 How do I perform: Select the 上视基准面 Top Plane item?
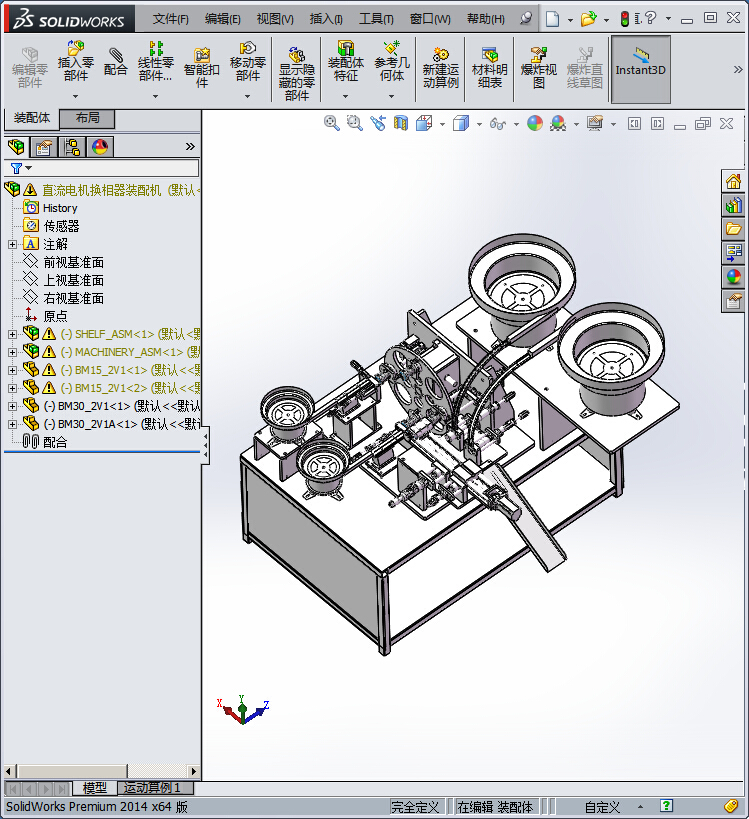74,280
